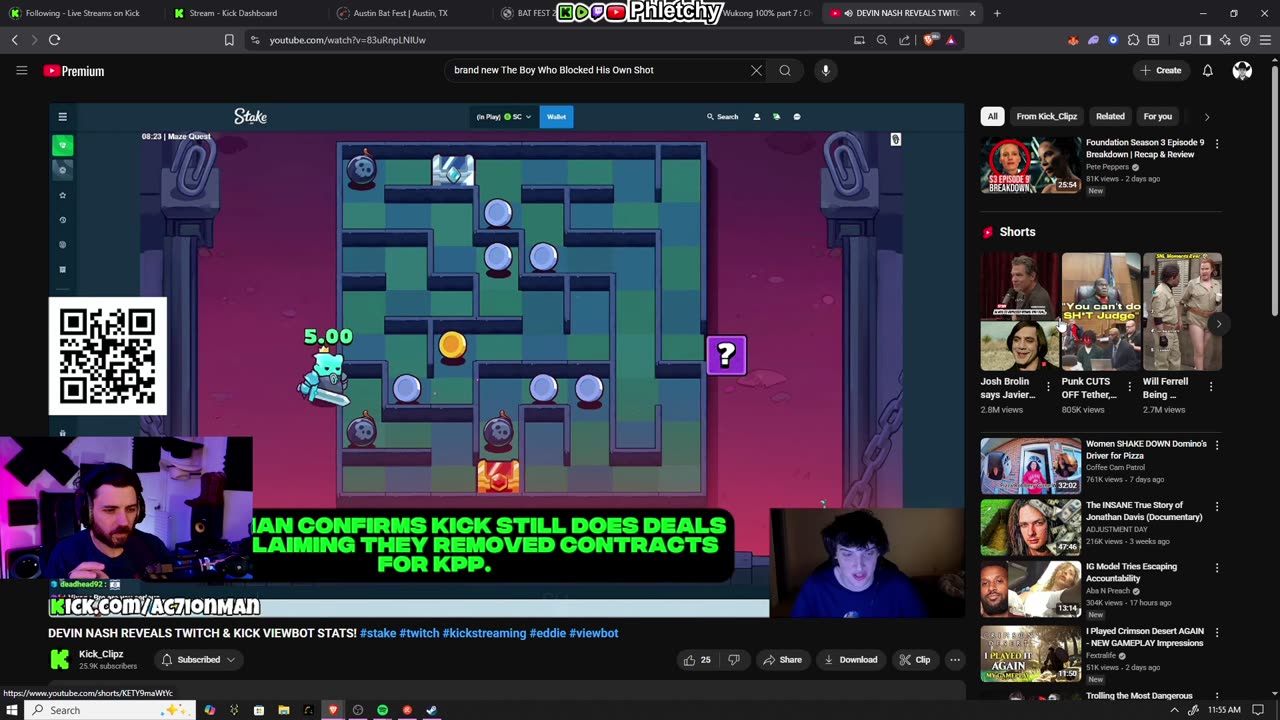Open Spotify from the Windows taskbar
Screen dimensions: 1280x720
pyautogui.click(x=382, y=710)
